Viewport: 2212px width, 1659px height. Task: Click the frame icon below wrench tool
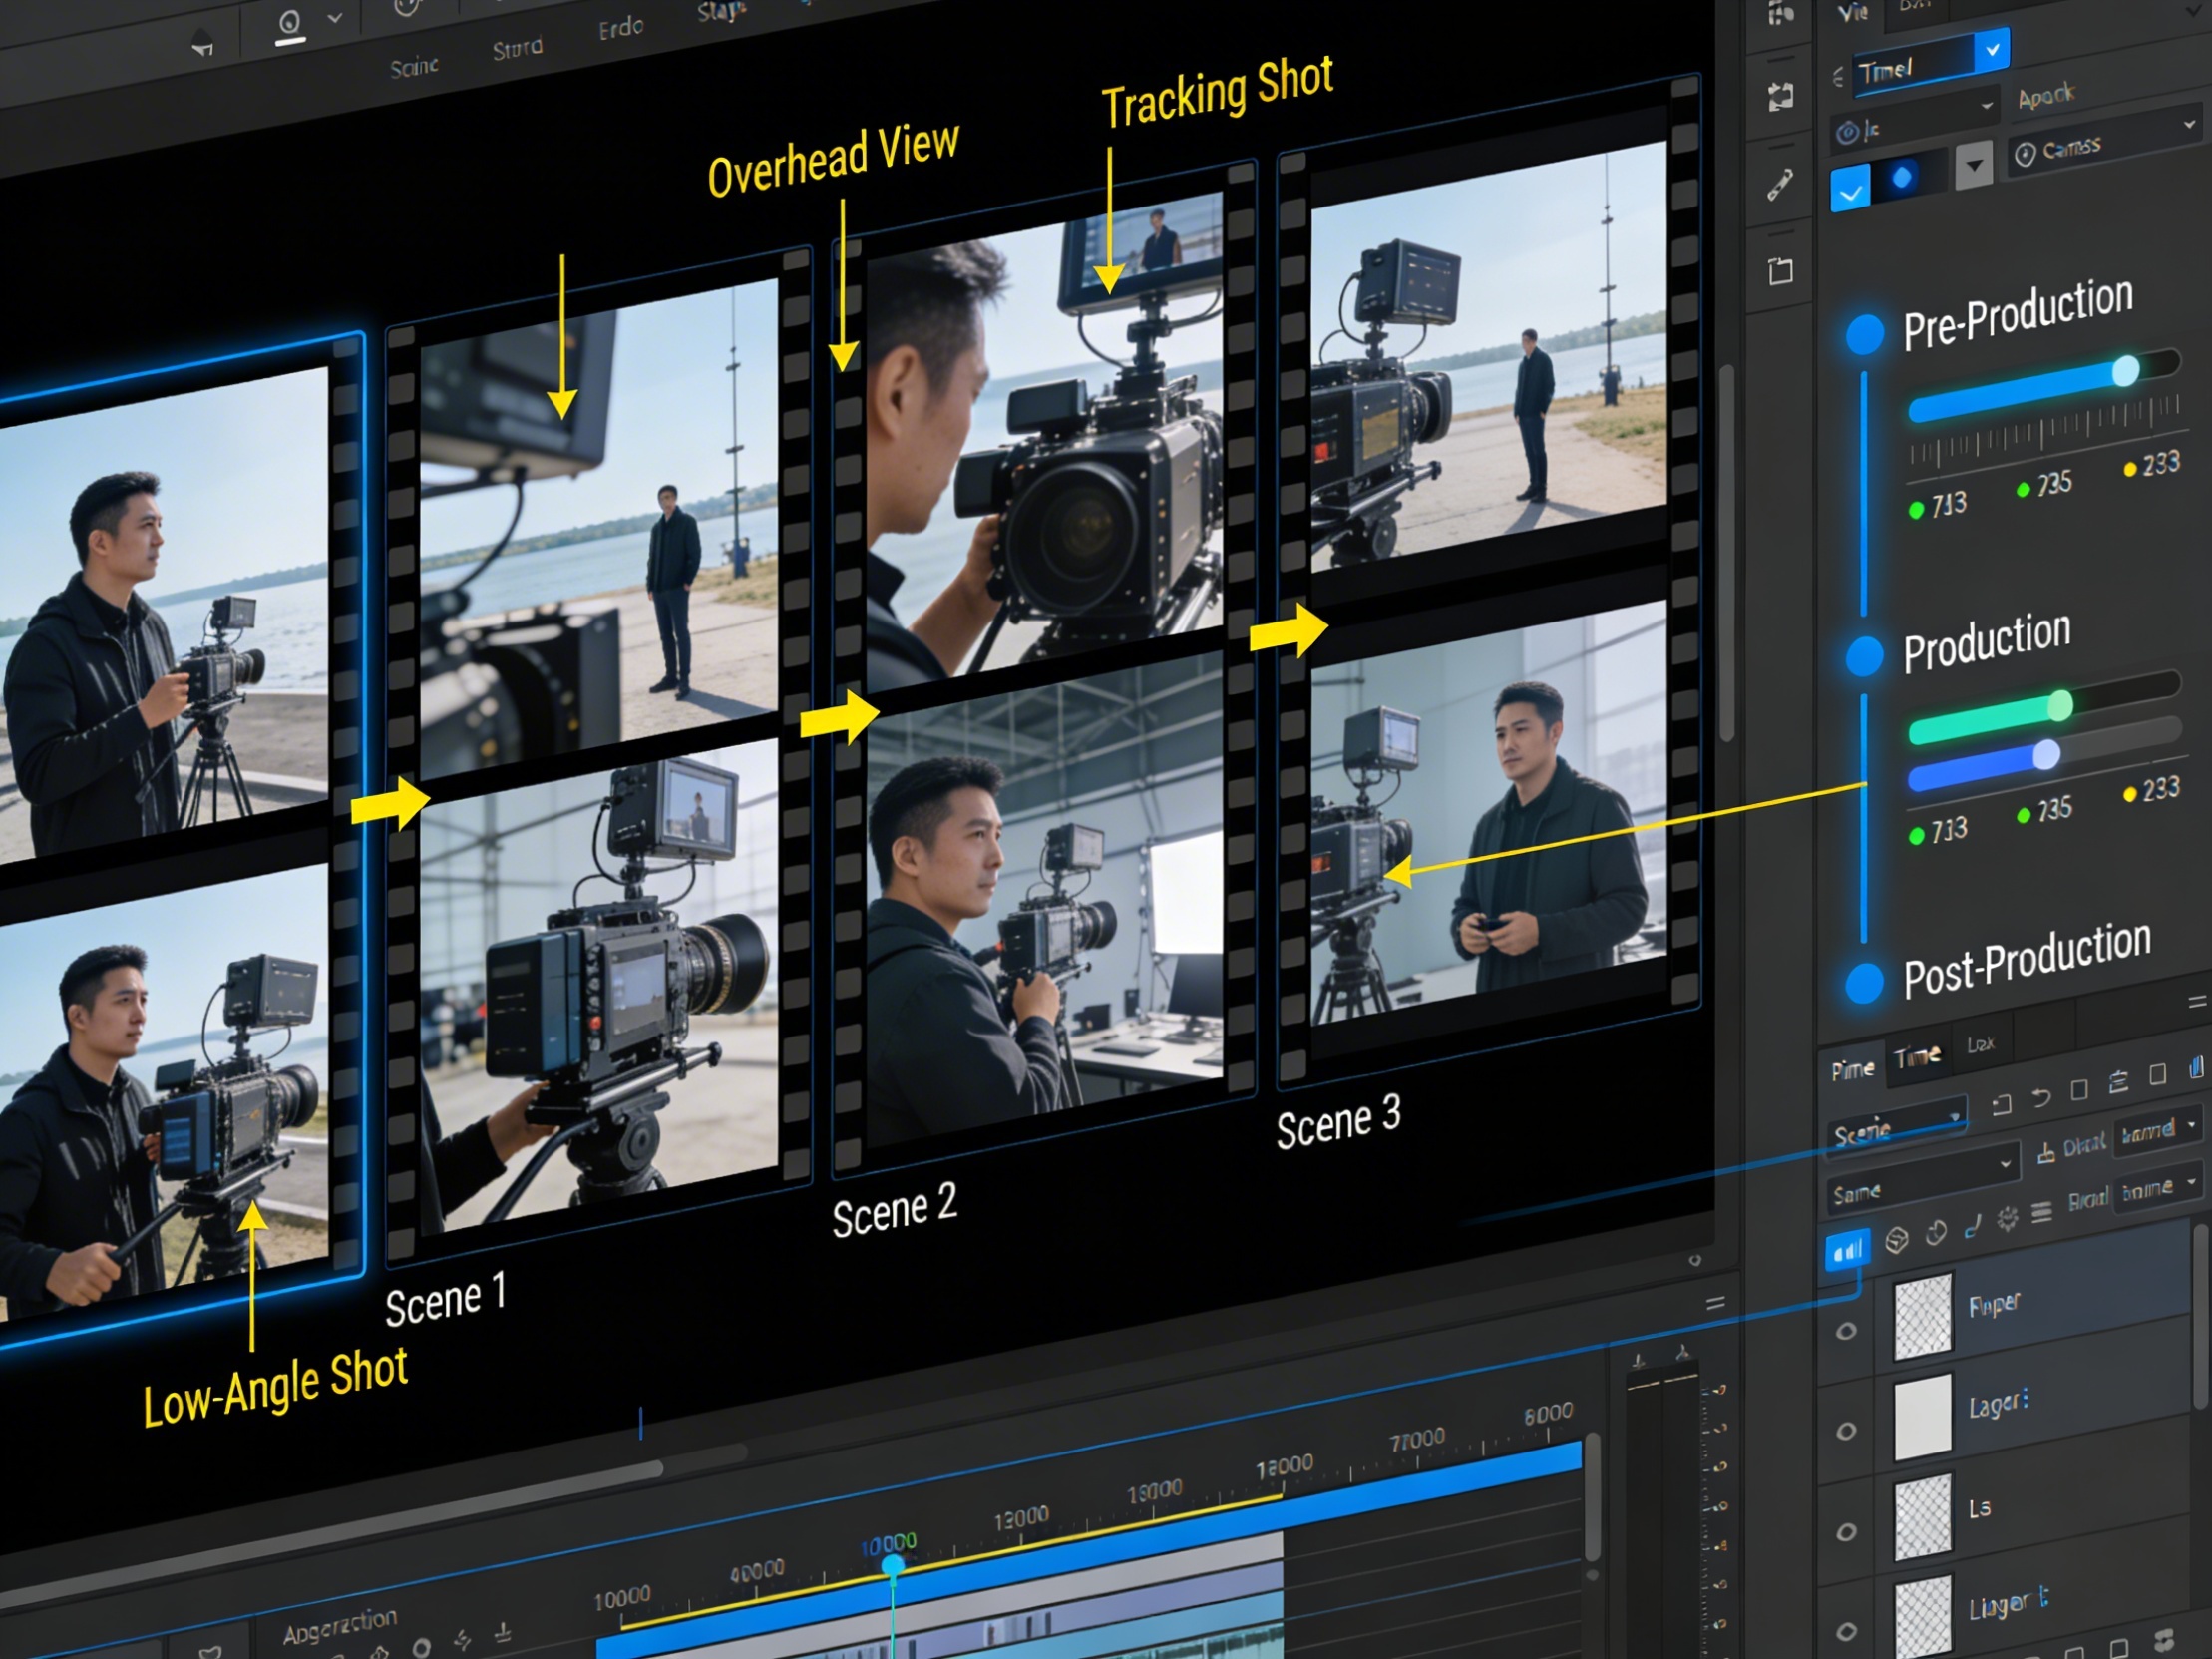point(1780,271)
